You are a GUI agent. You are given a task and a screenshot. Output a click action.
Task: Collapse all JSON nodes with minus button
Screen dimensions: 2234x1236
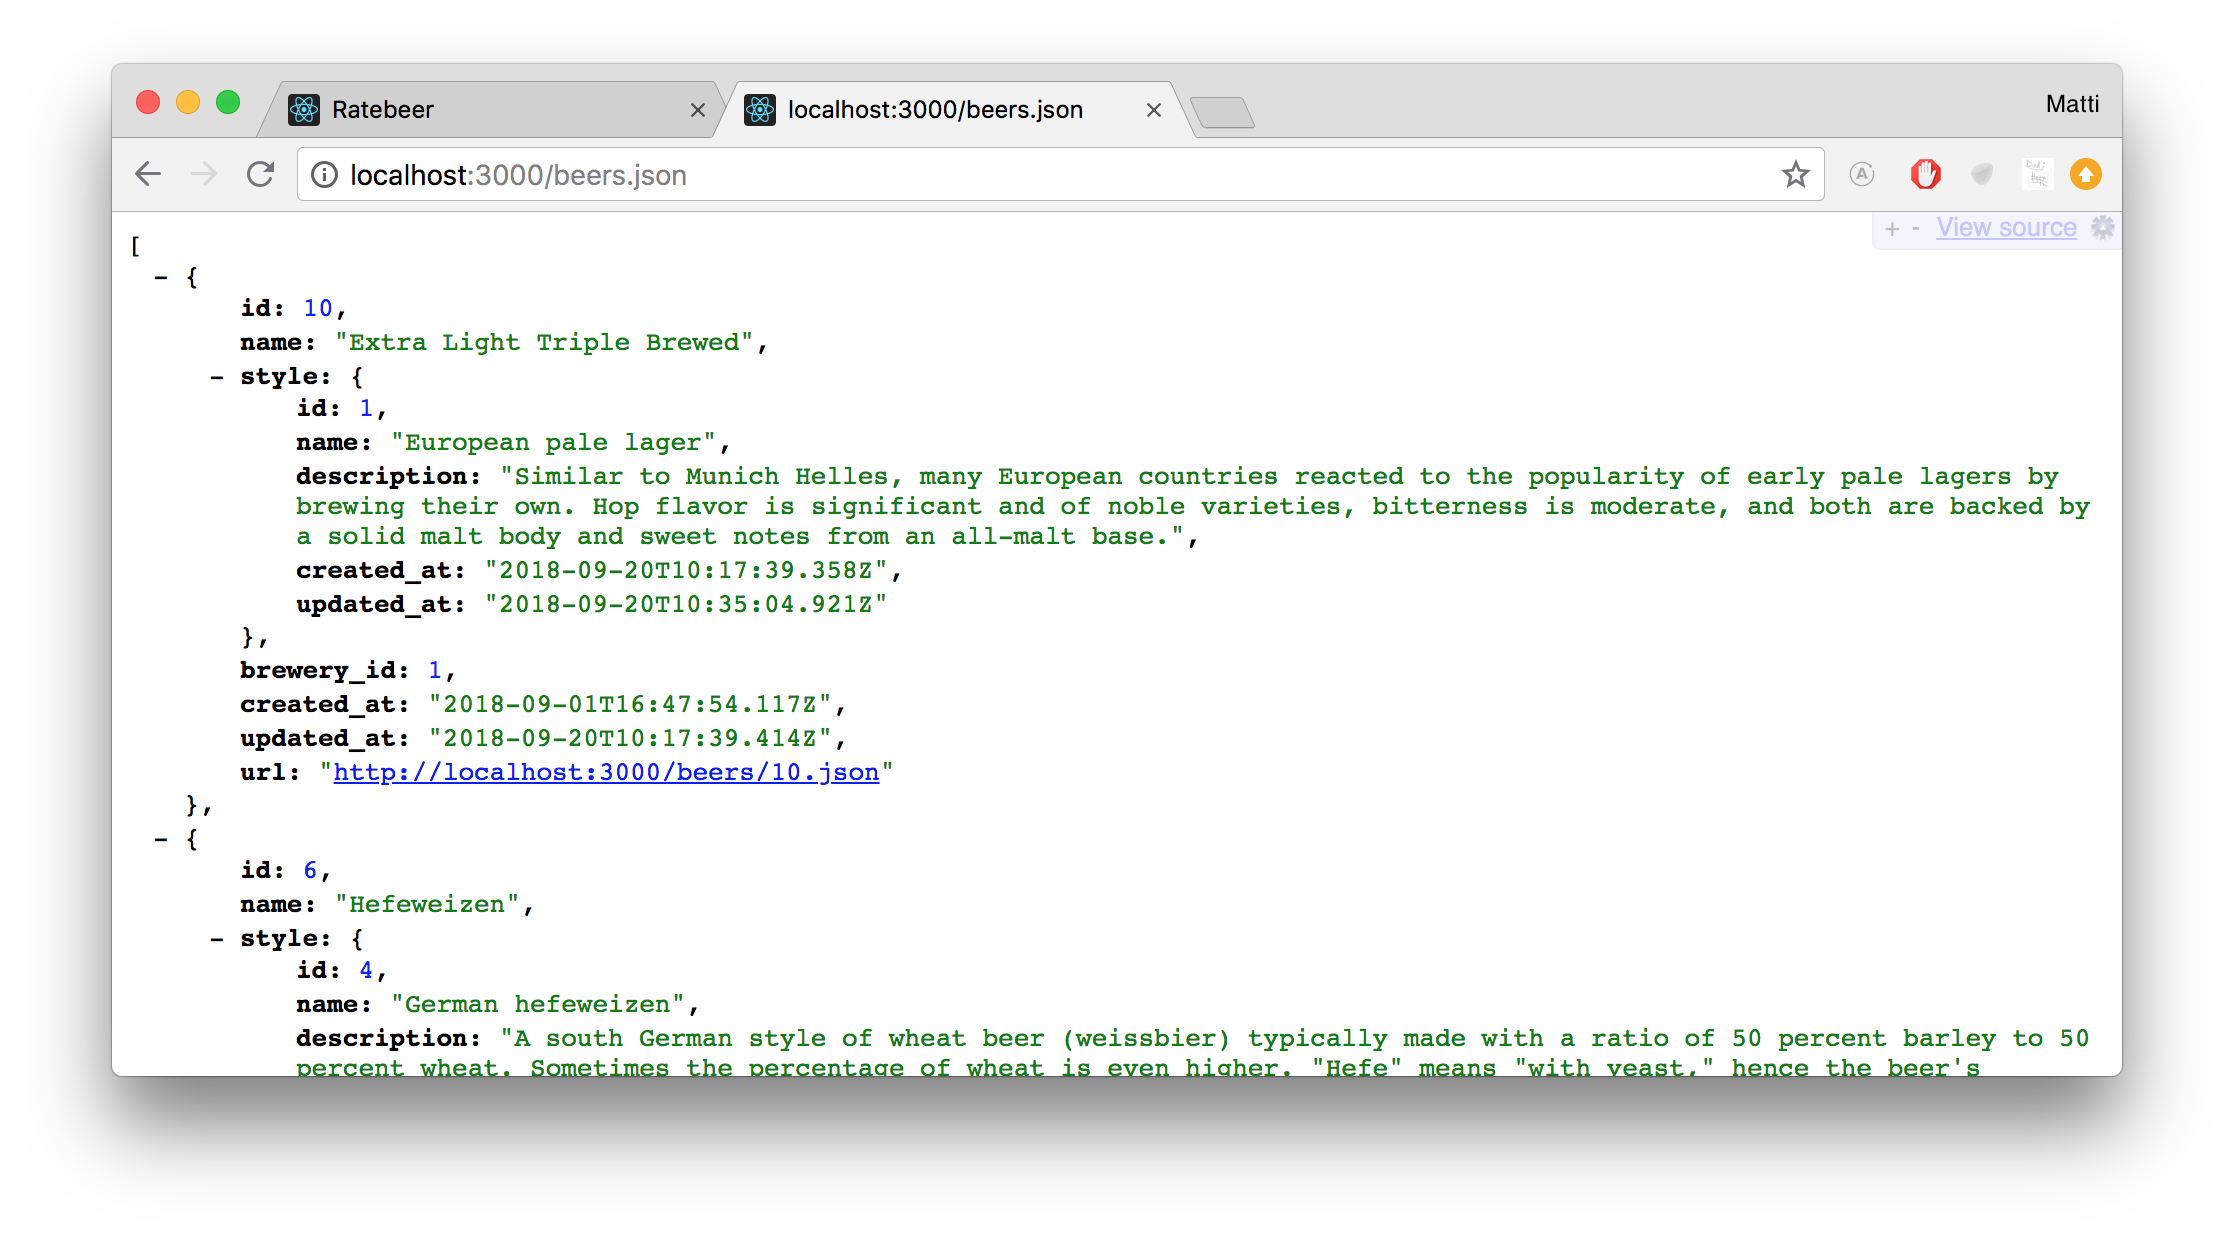[x=1916, y=229]
